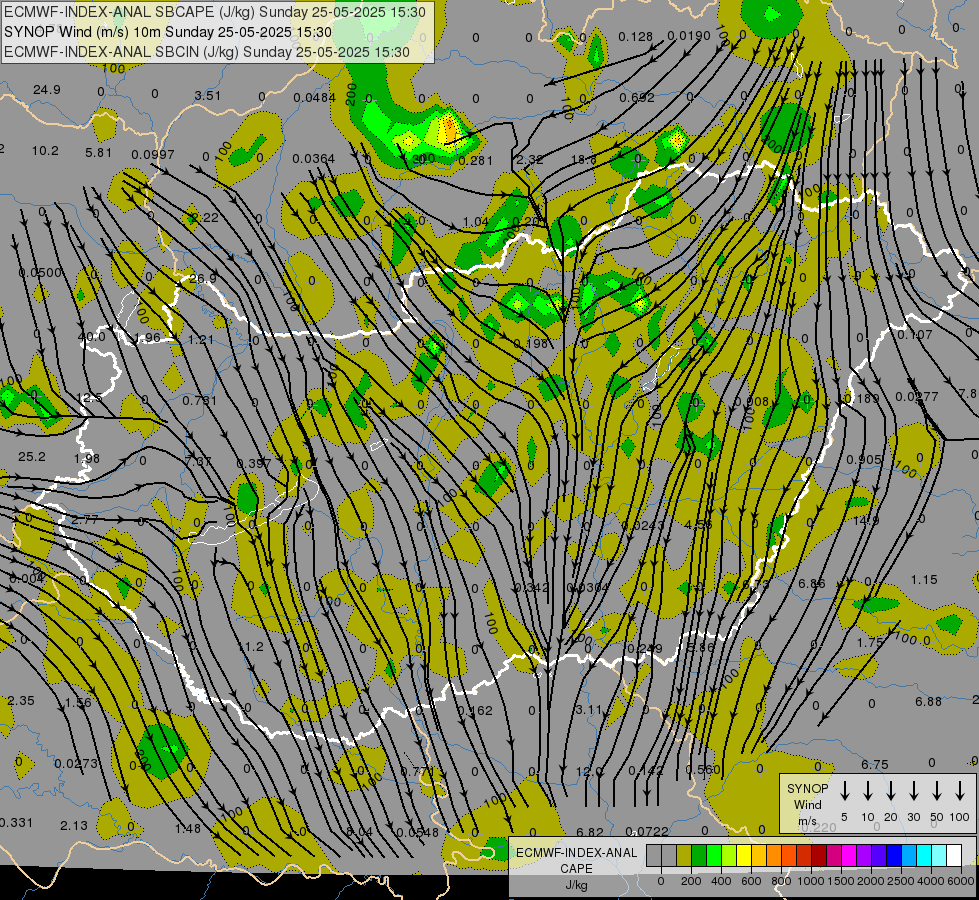The height and width of the screenshot is (900, 979).
Task: Click the '25.2' value on the map
Action: tap(32, 457)
